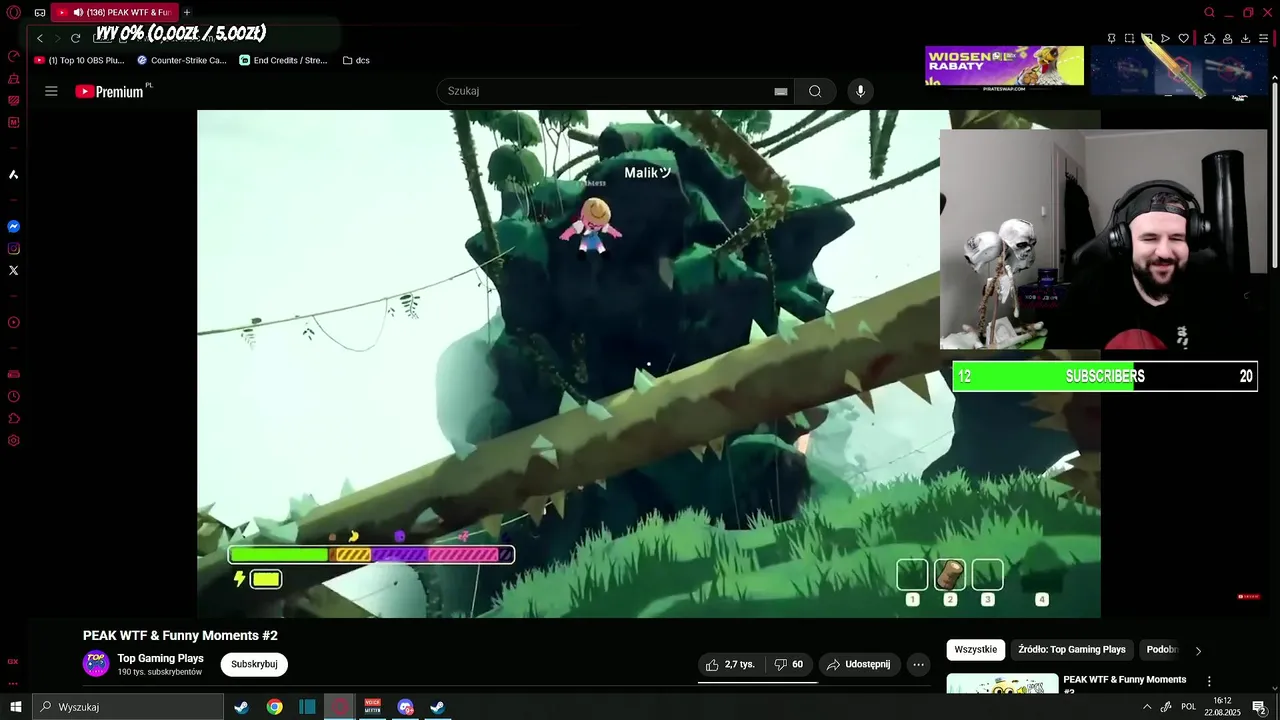
Task: Take a snapshot with the capture icon
Action: click(x=1129, y=38)
